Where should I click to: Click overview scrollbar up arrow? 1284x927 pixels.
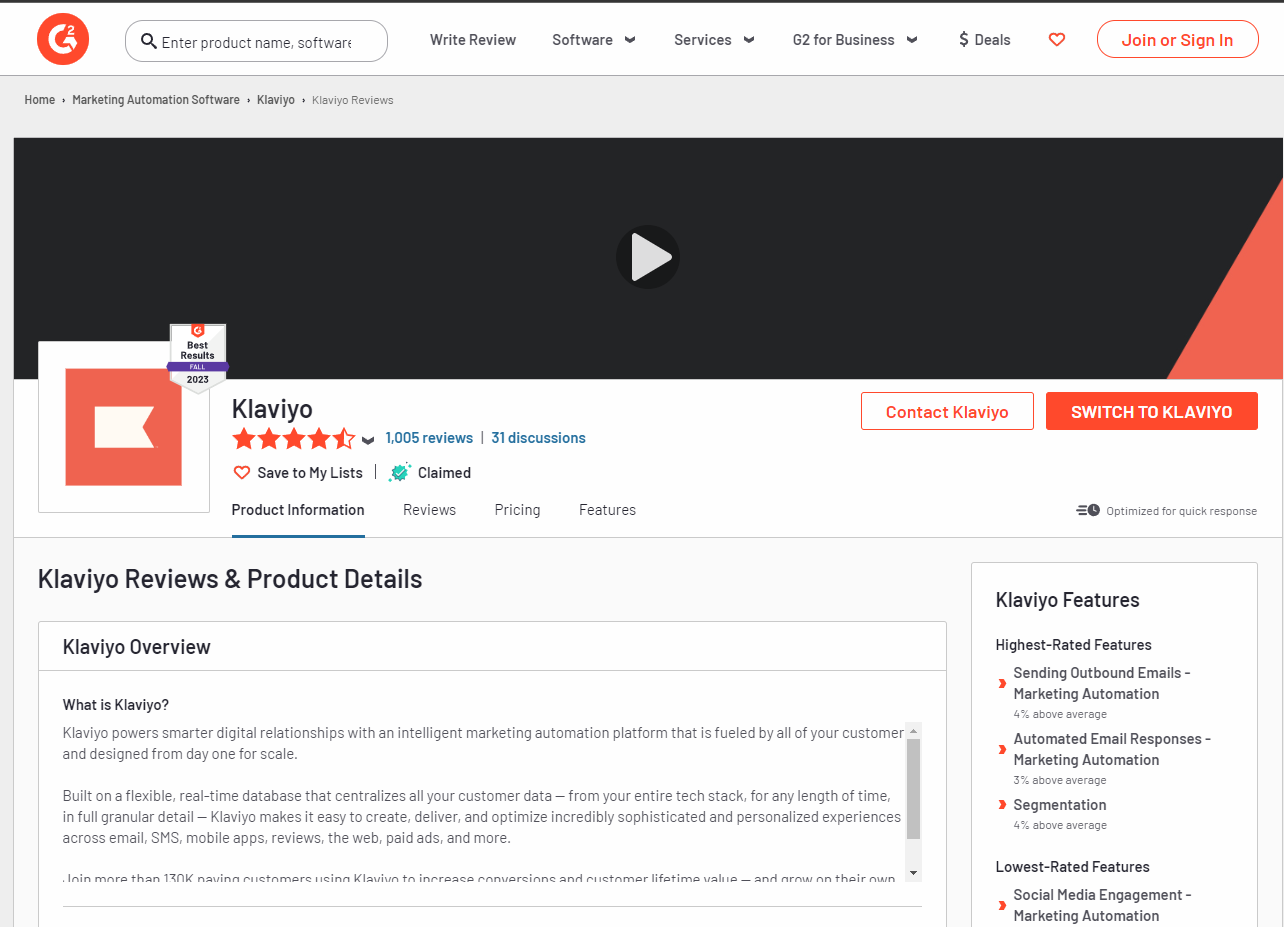pos(913,731)
